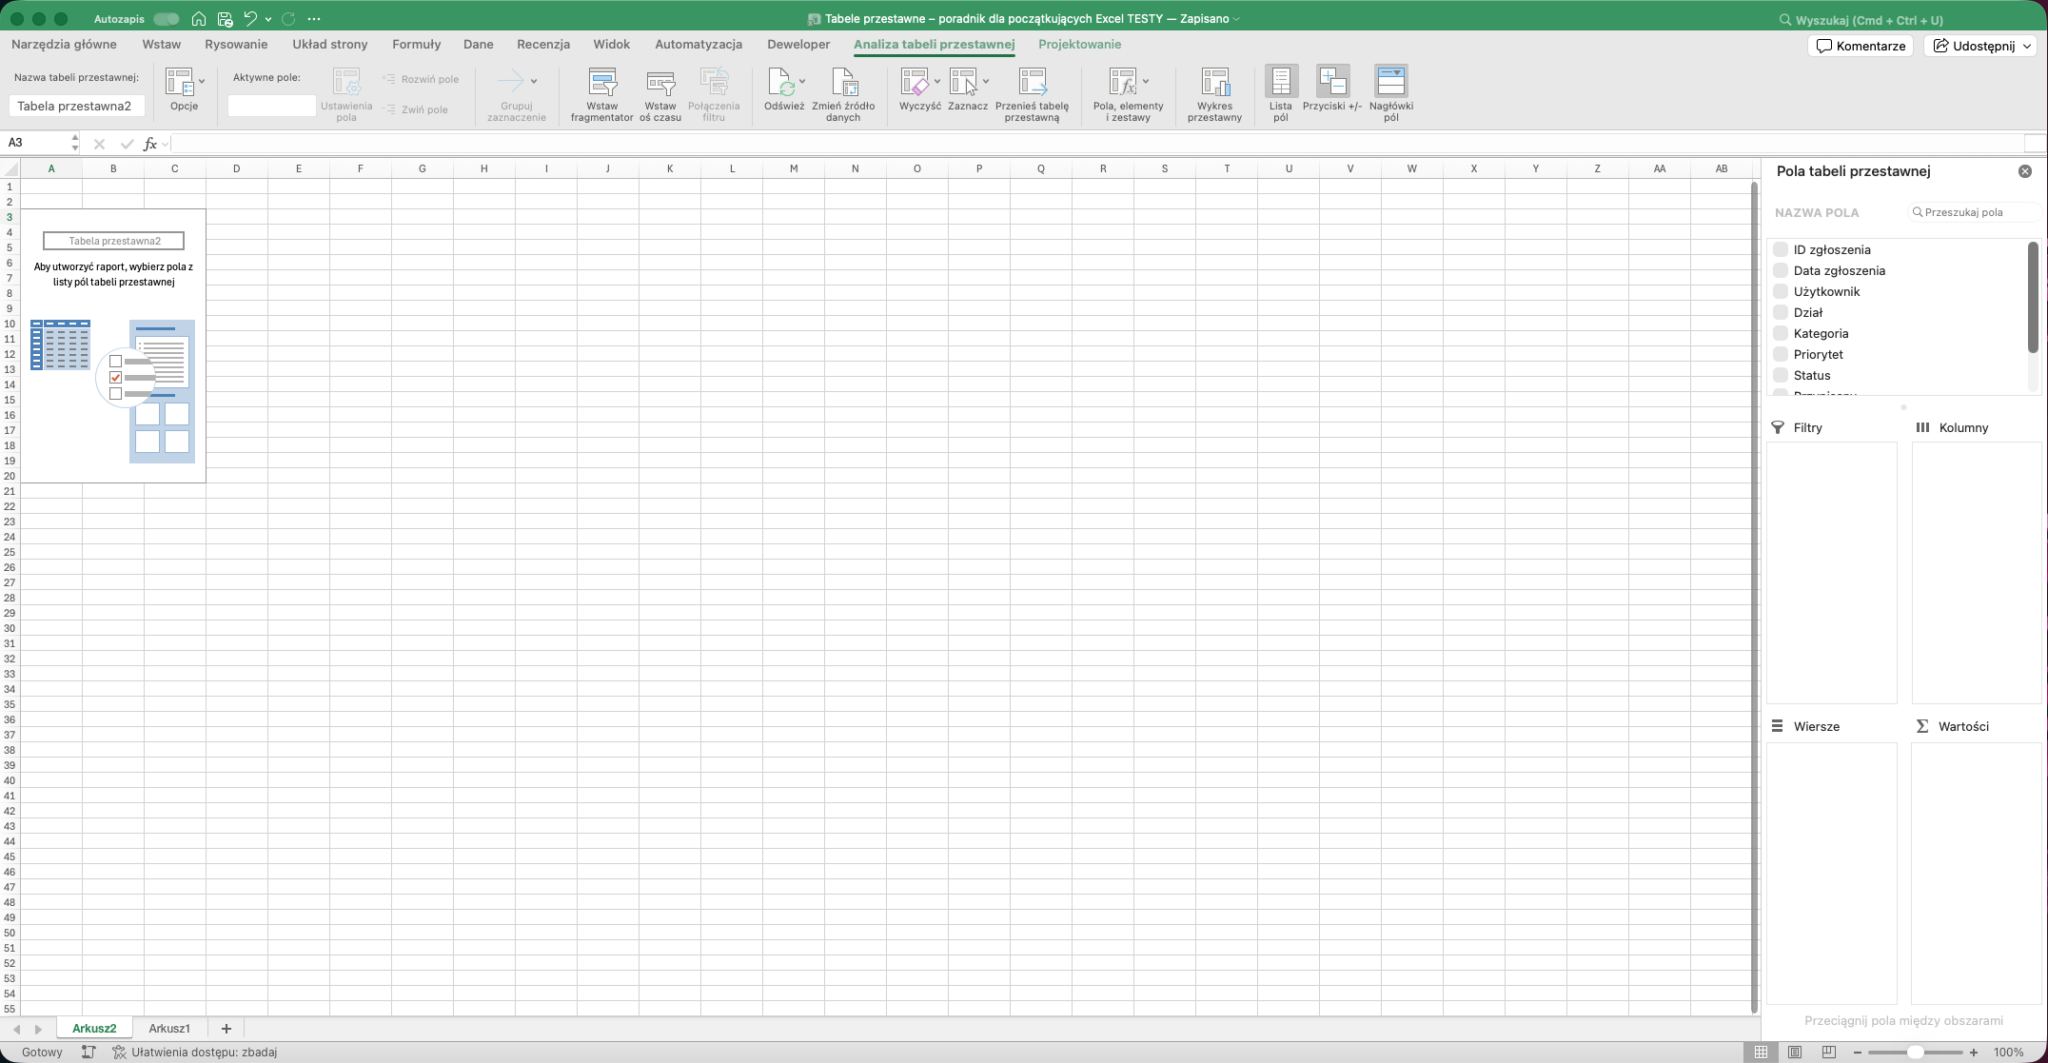Expand the Udostępnij dropdown arrow
This screenshot has width=2048, height=1063.
2027,46
